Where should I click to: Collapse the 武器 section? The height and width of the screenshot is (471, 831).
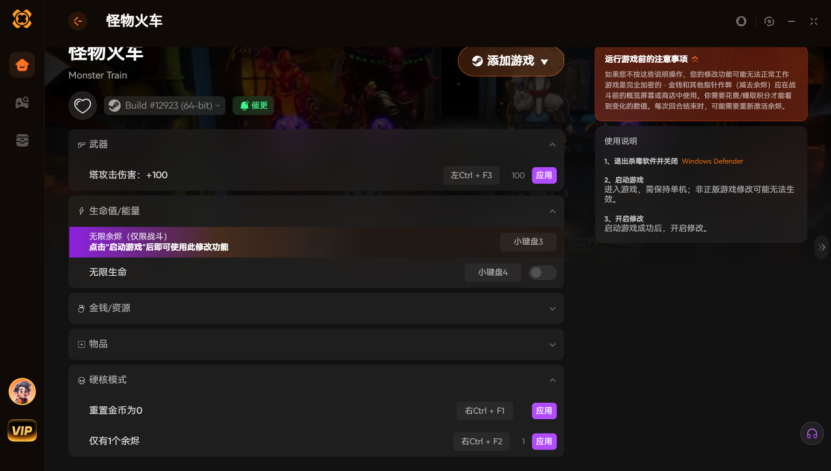point(552,145)
